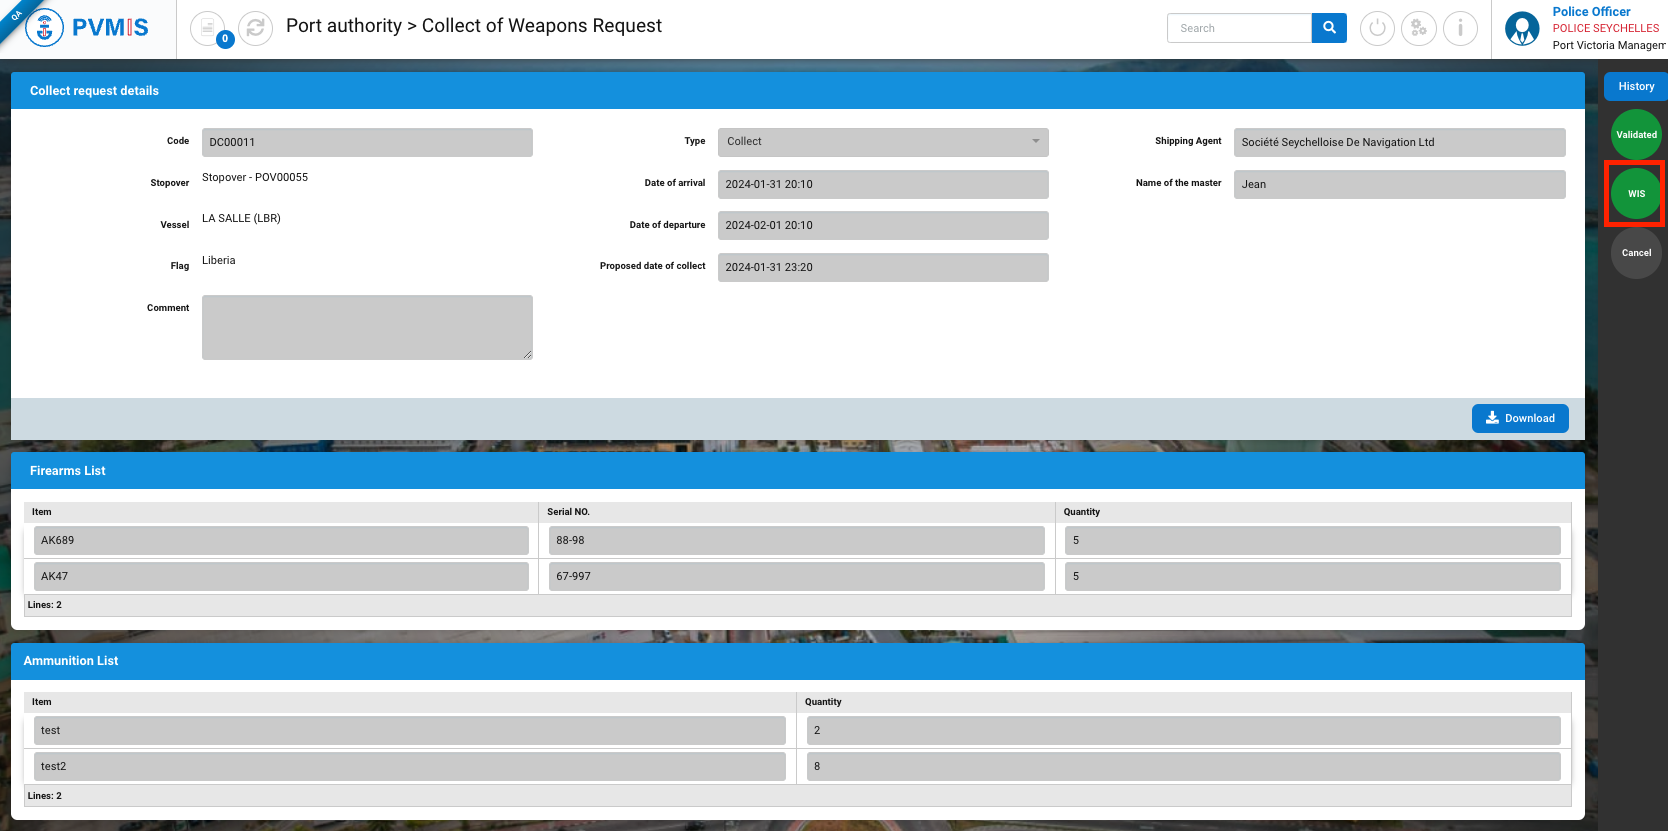Open the settings gears icon
This screenshot has height=831, width=1668.
(1418, 28)
